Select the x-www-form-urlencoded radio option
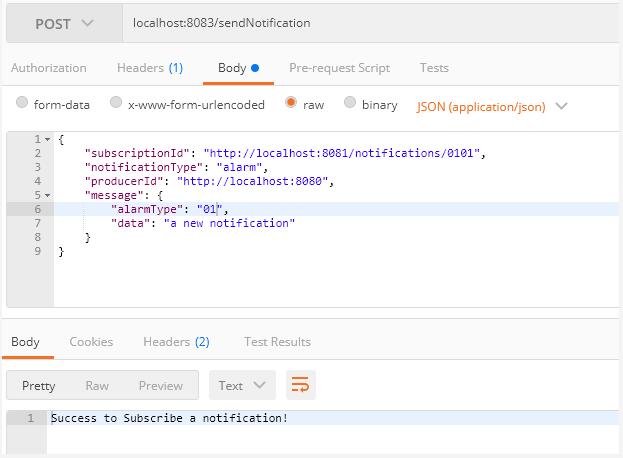This screenshot has height=458, width=623. pos(116,104)
